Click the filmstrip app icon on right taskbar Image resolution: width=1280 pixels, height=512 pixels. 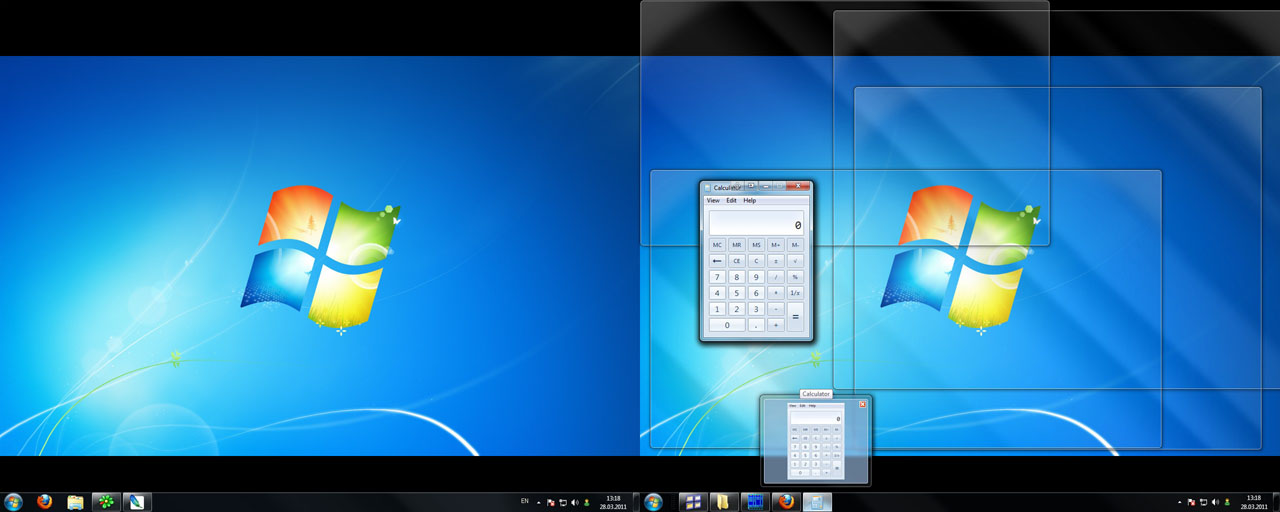754,501
